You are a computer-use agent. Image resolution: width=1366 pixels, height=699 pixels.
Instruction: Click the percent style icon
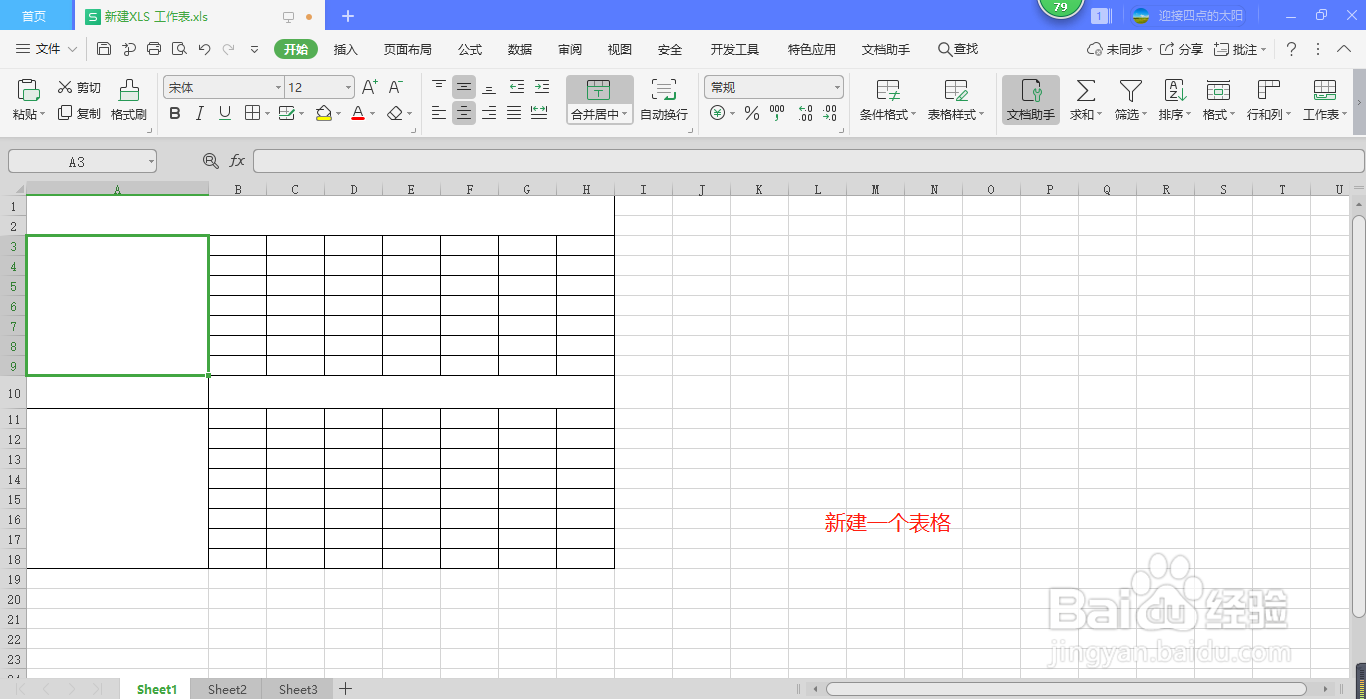(x=752, y=113)
